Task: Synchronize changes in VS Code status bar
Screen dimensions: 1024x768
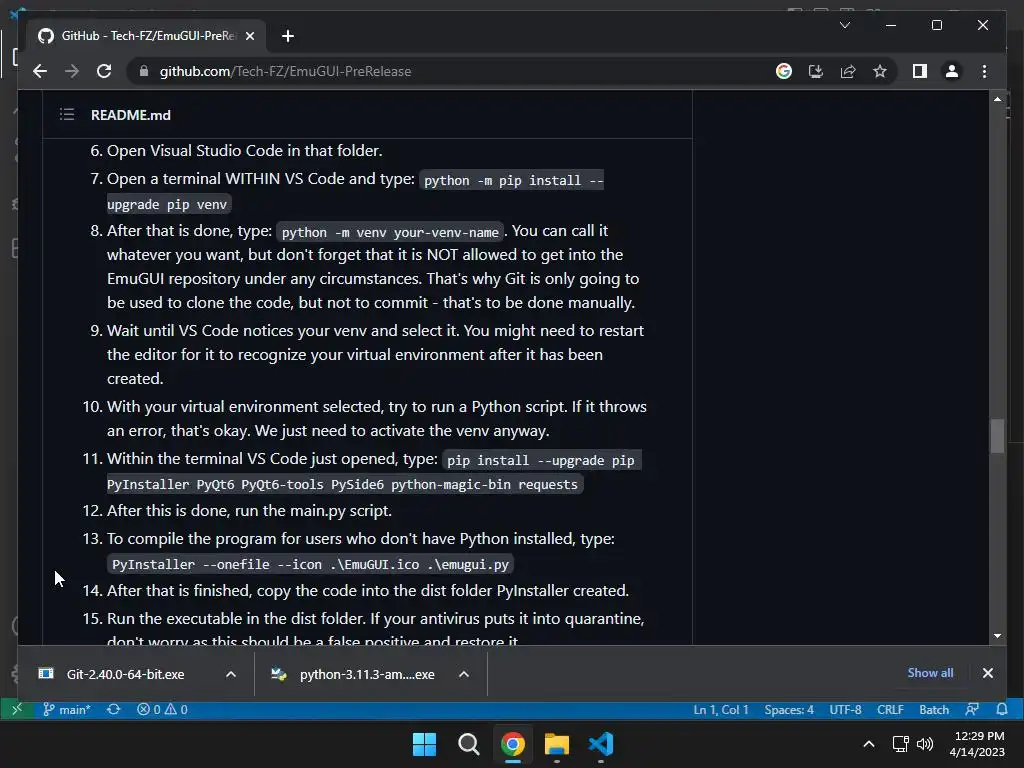Action: (114, 709)
